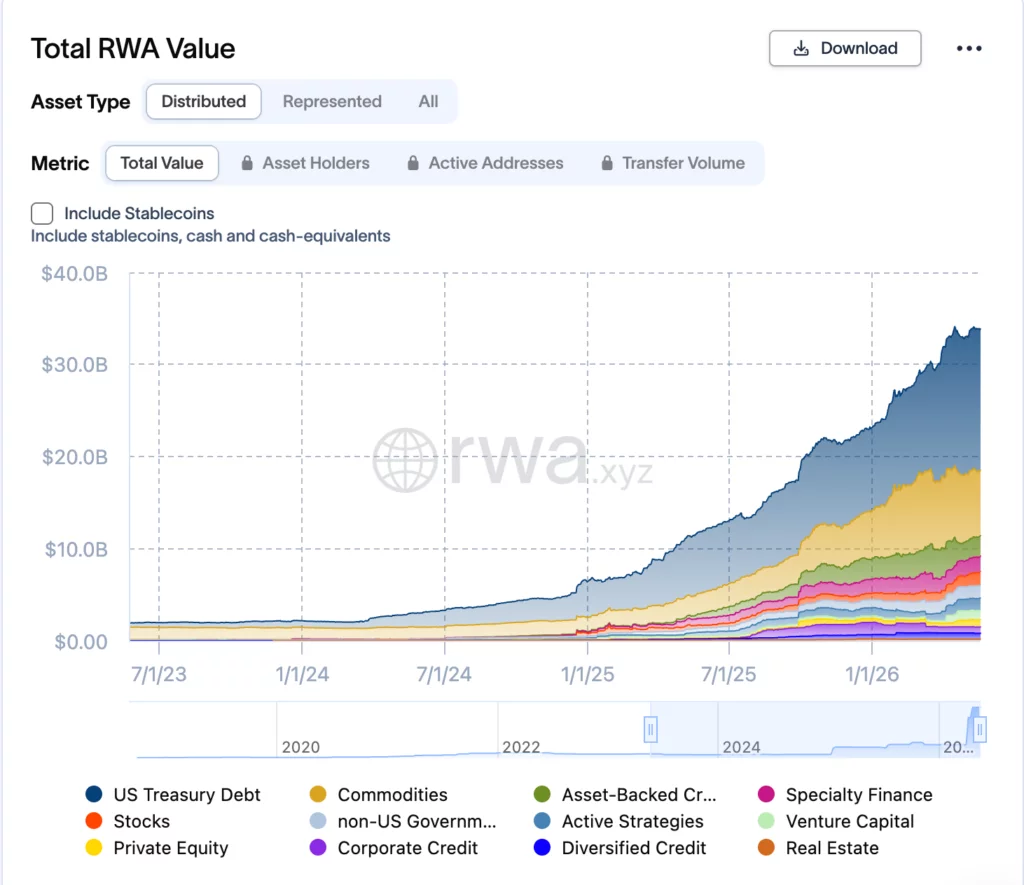Viewport: 1024px width, 885px height.
Task: Toggle Private Equity legend swatch
Action: tap(94, 848)
